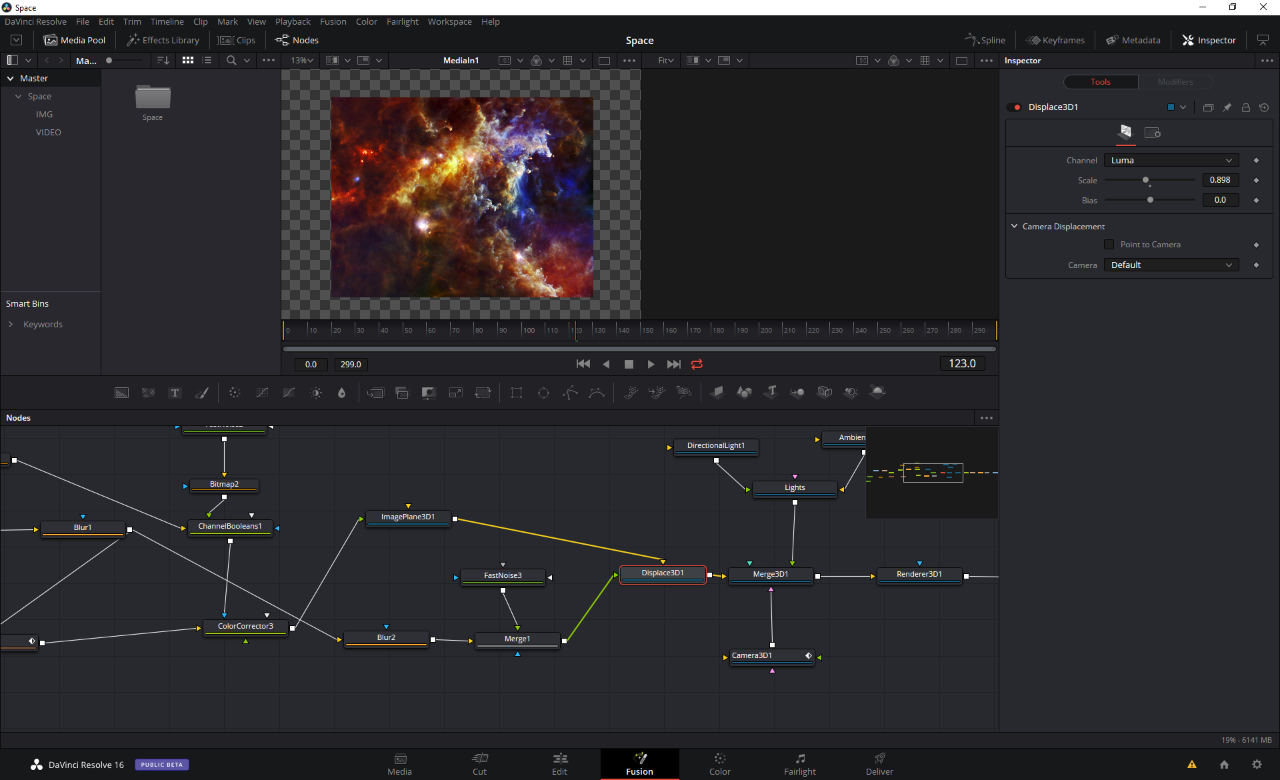Add a pEmitter particle node
Image resolution: width=1280 pixels, height=780 pixels.
tap(632, 392)
